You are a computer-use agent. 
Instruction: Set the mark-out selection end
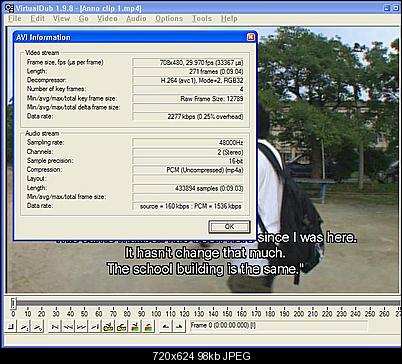coord(179,326)
